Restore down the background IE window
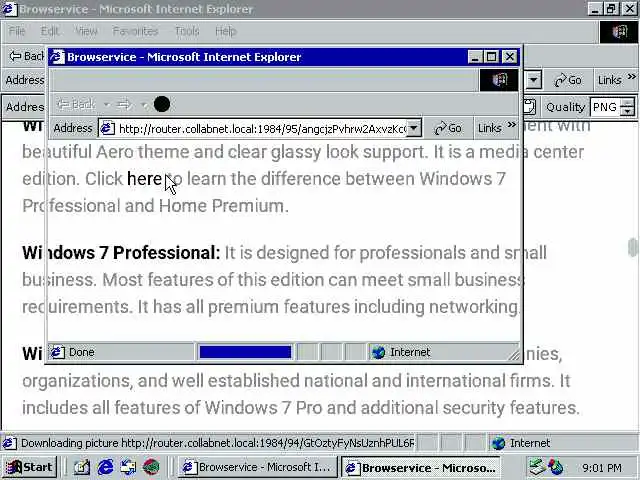The width and height of the screenshot is (640, 480). [x=611, y=9]
